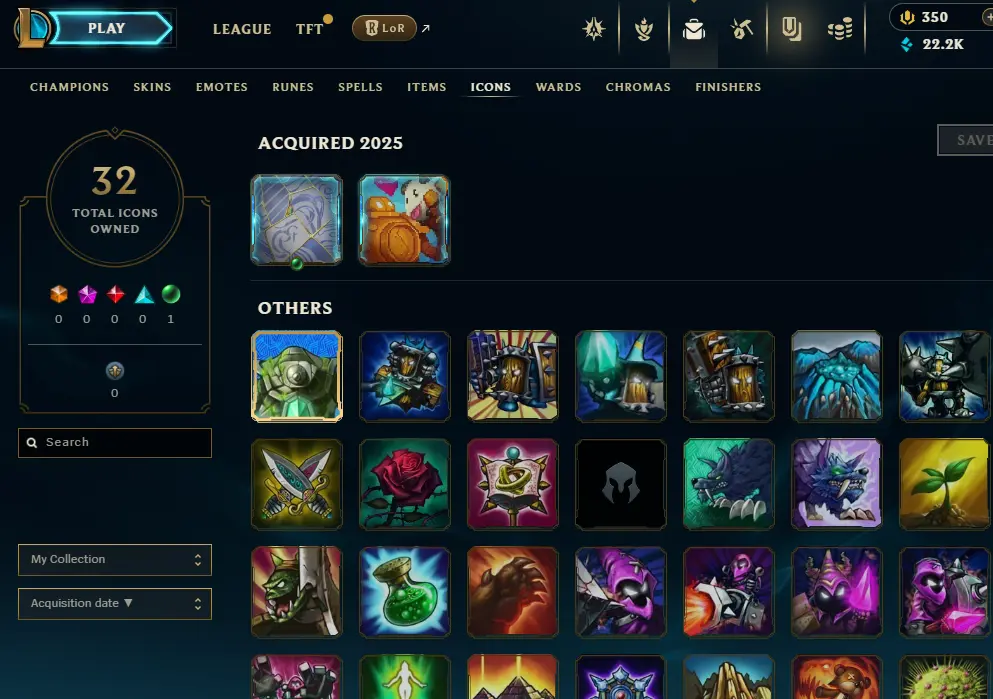Viewport: 993px width, 699px height.
Task: Open the TFT game mode link
Action: pos(309,29)
